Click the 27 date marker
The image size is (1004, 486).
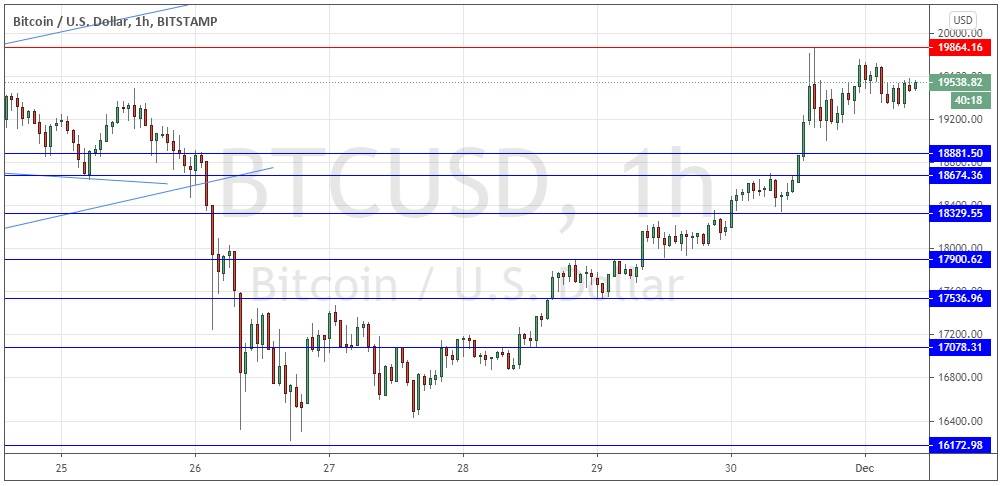329,468
